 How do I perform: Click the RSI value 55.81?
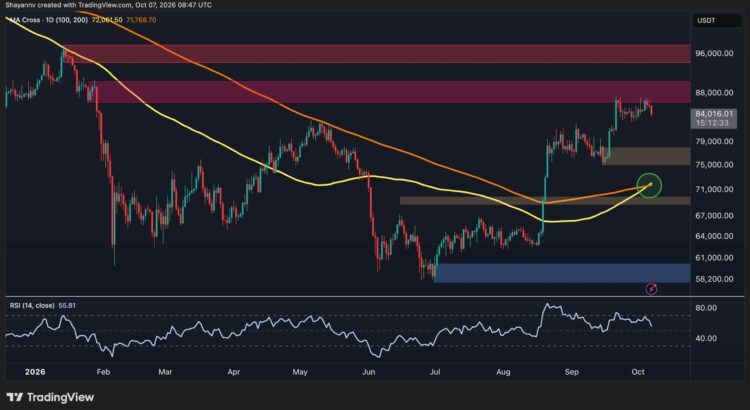coord(66,305)
